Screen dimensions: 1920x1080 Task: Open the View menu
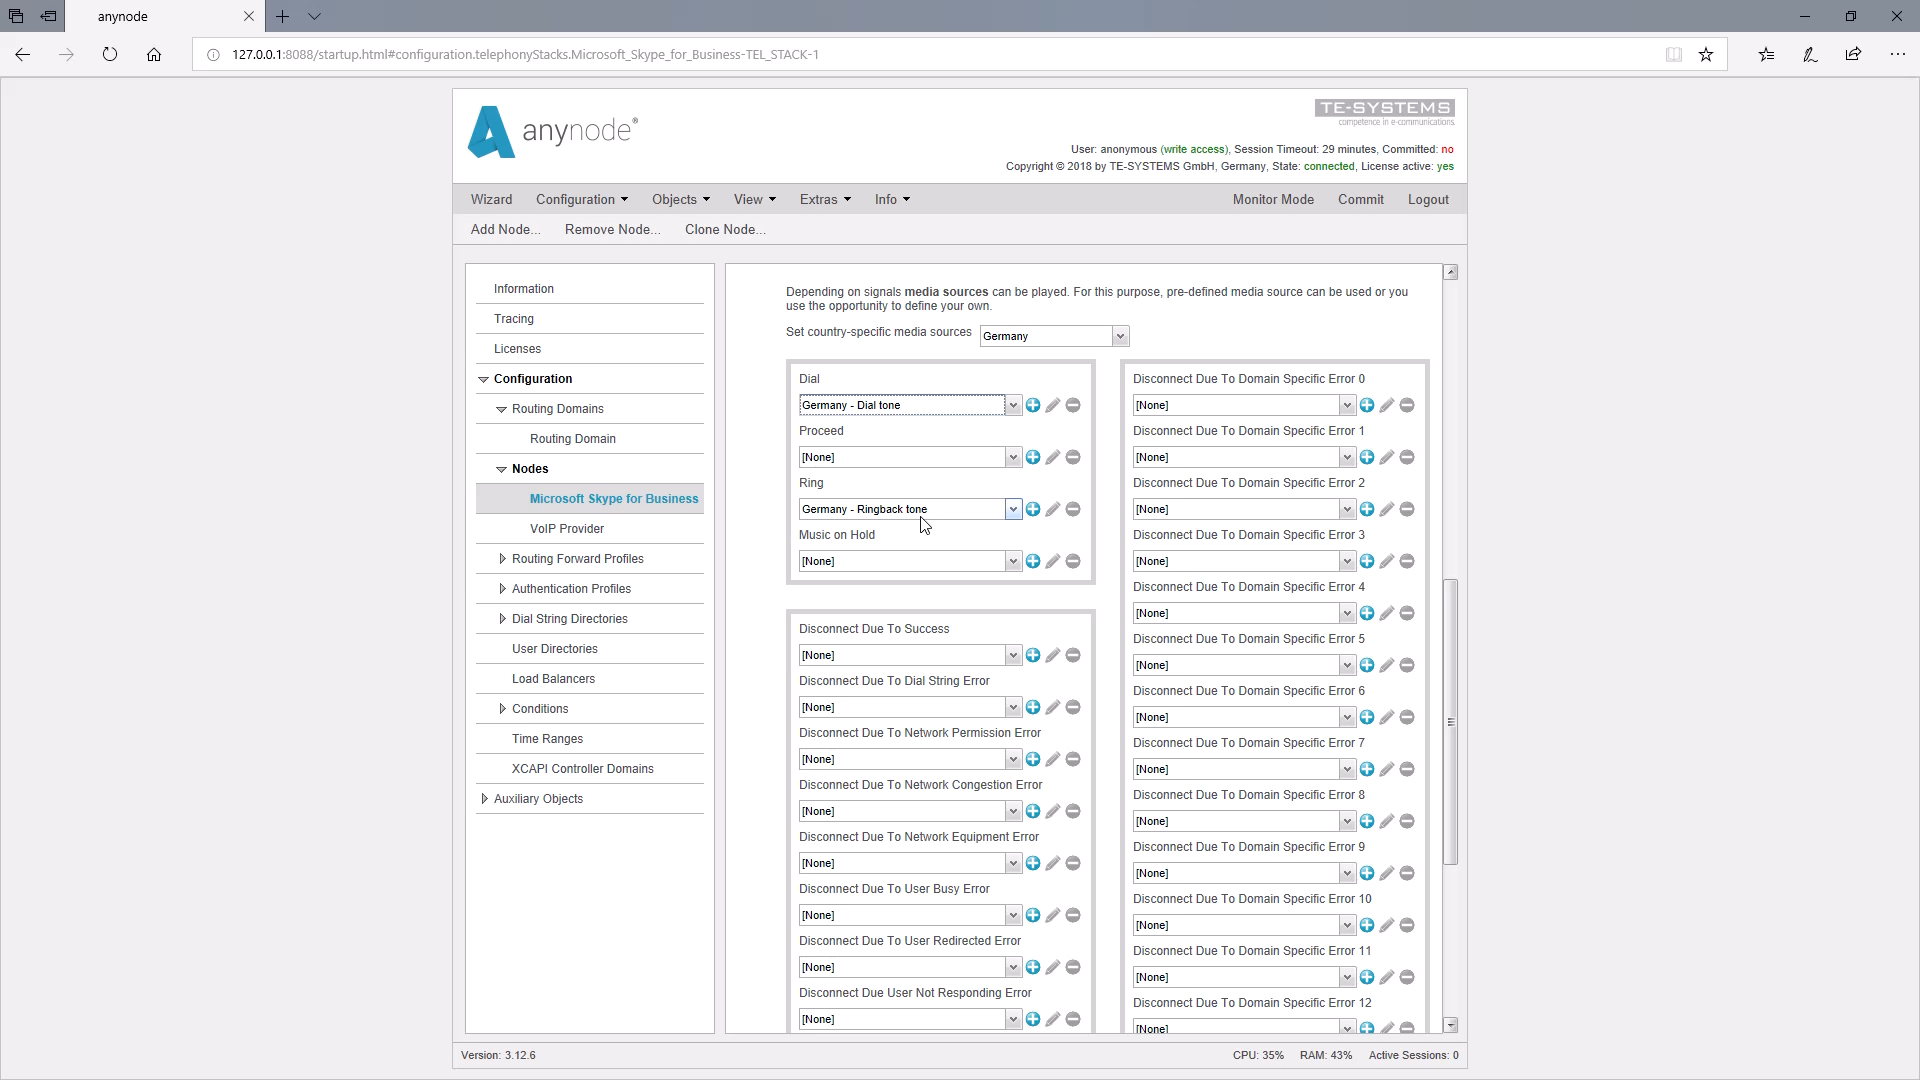tap(754, 199)
